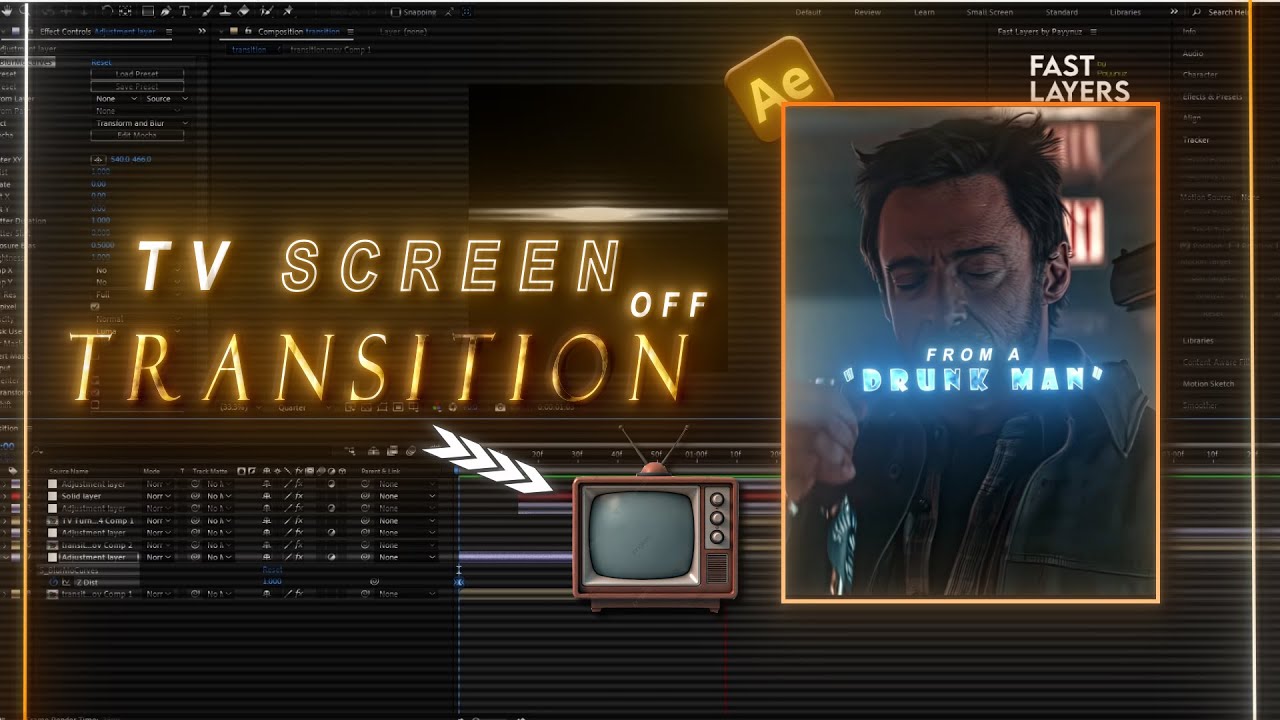Open the Tracker panel
Image resolution: width=1280 pixels, height=720 pixels.
point(1196,140)
